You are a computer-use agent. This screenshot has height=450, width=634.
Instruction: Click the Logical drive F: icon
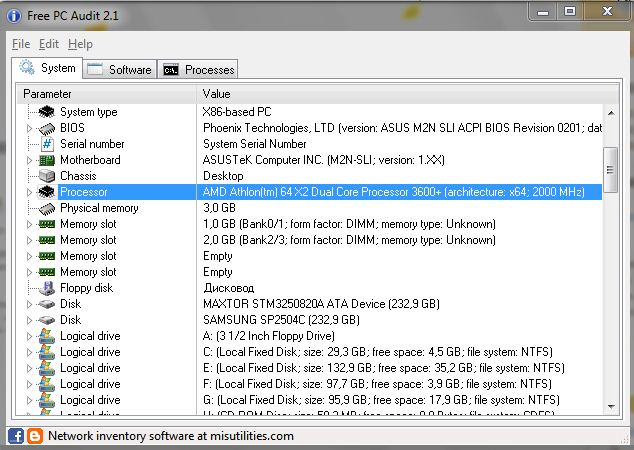click(x=46, y=384)
